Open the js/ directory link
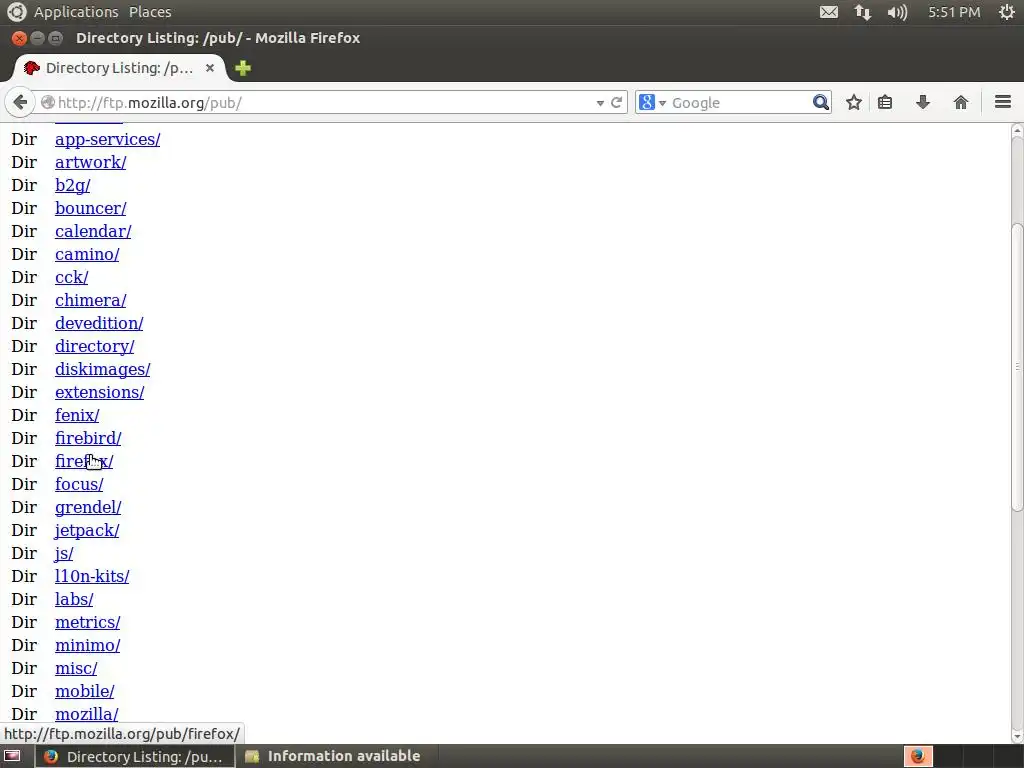Viewport: 1024px width, 768px height. pyautogui.click(x=64, y=553)
